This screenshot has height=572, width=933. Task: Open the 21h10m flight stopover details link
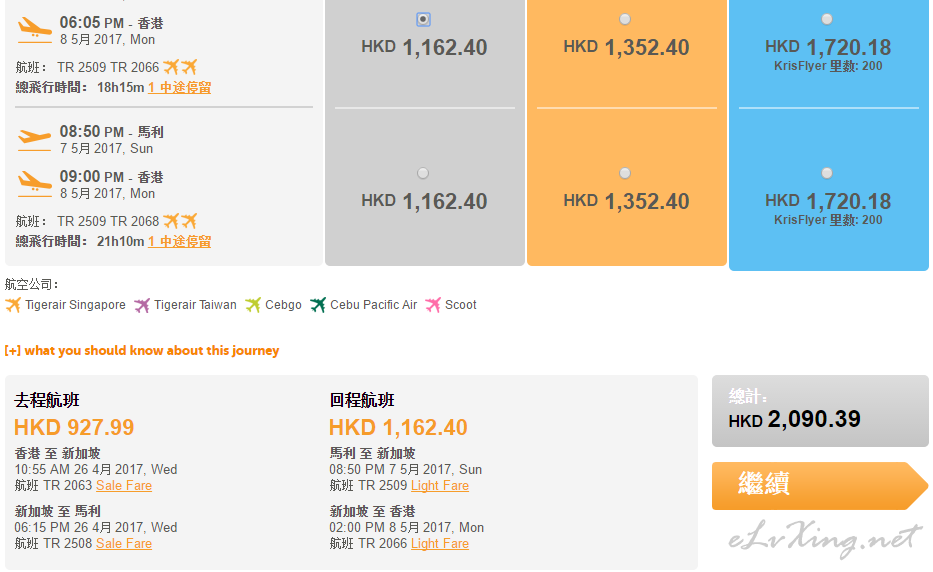pos(179,242)
